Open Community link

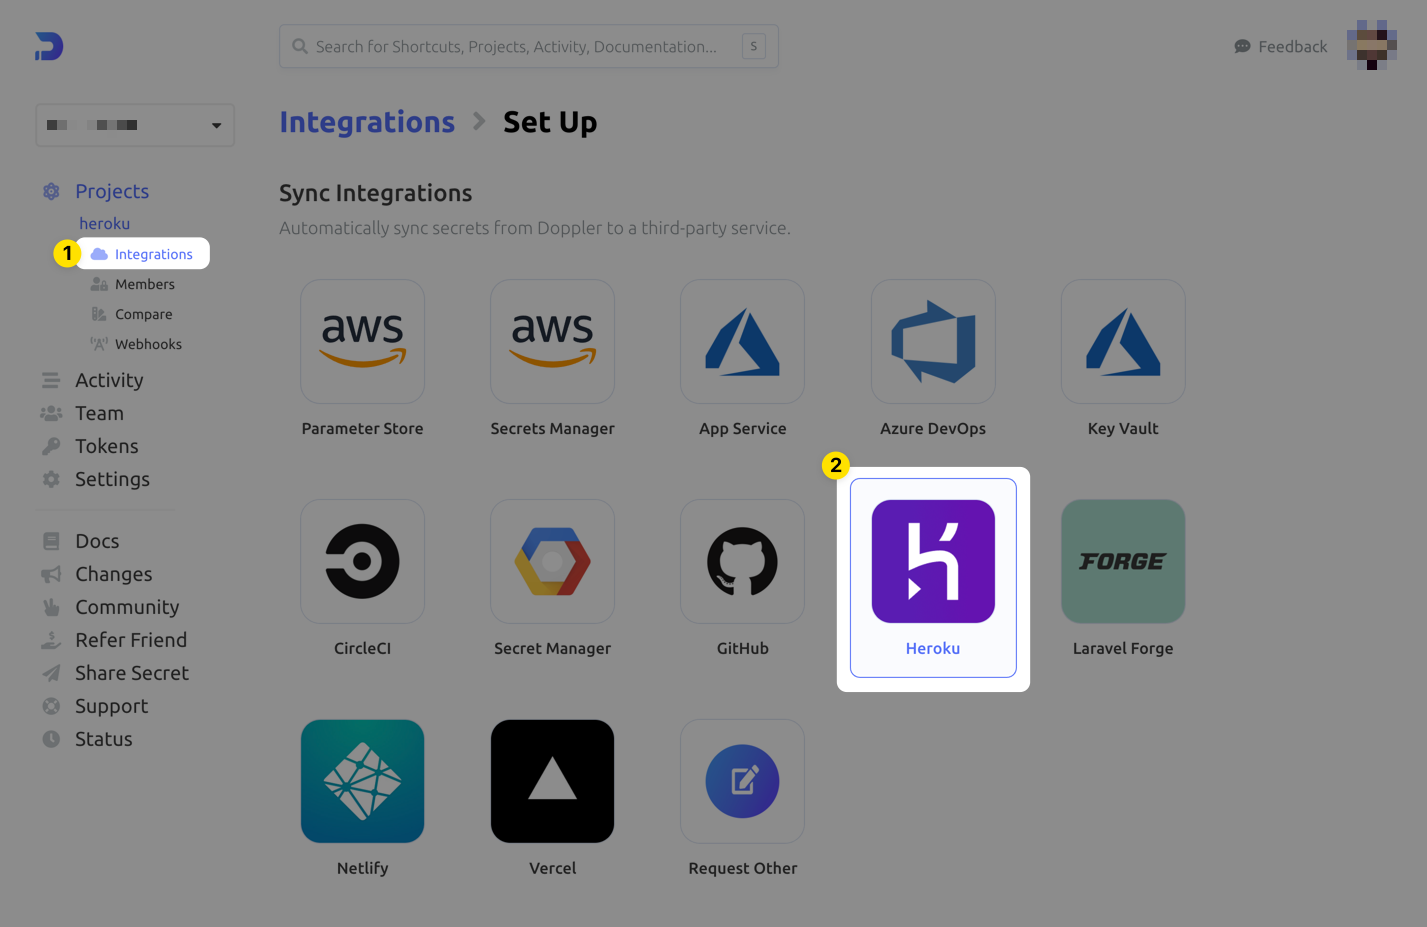point(127,607)
